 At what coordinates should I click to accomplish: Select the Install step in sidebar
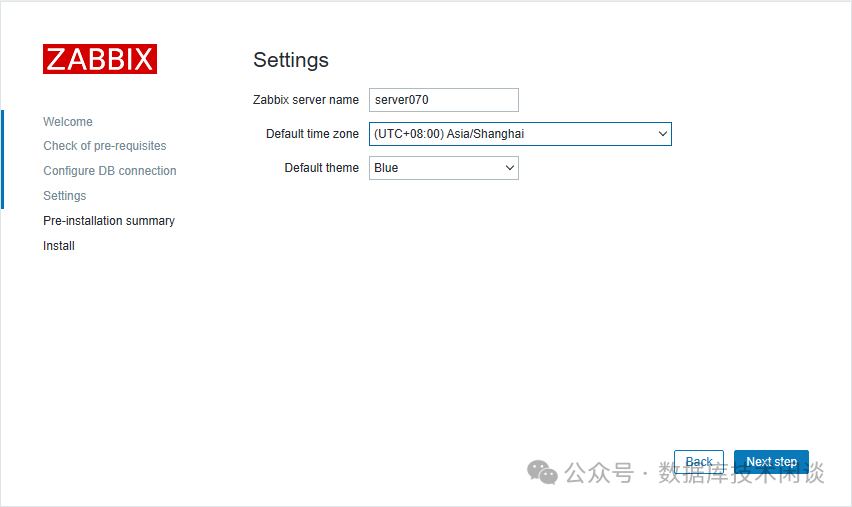coord(59,246)
